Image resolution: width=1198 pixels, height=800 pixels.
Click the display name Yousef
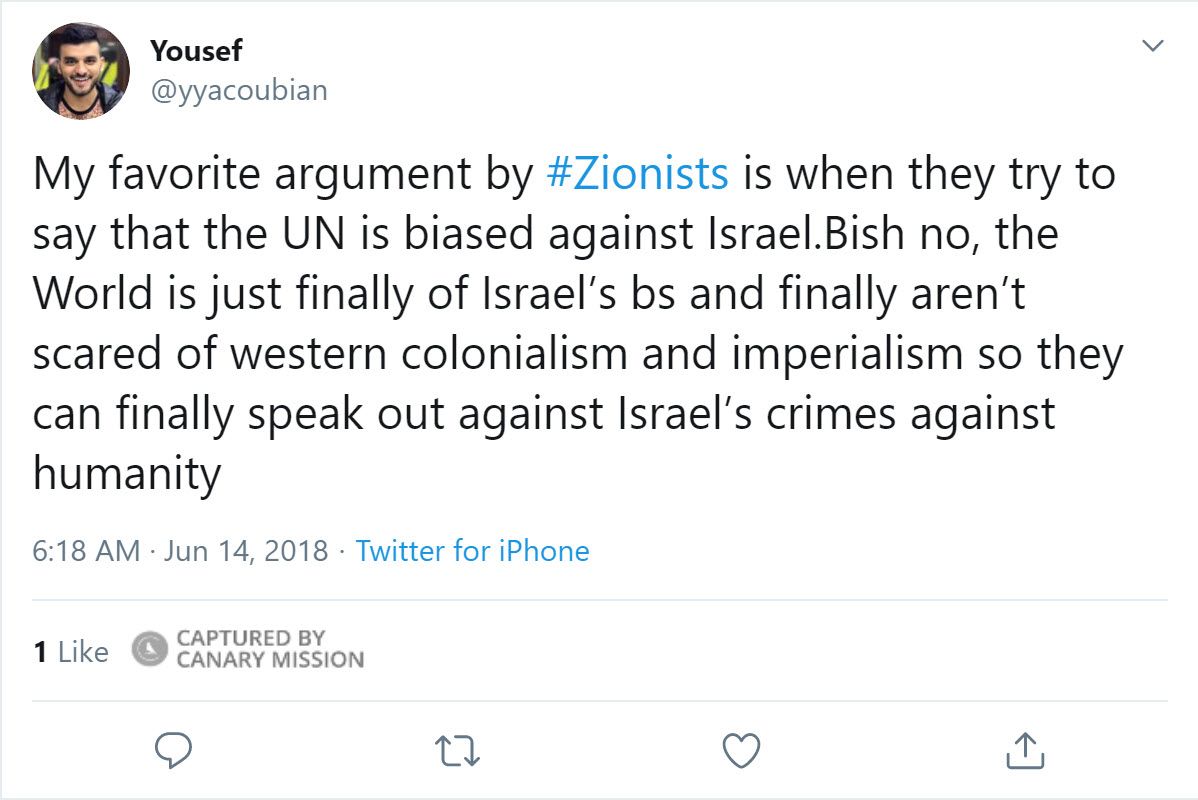pos(196,49)
